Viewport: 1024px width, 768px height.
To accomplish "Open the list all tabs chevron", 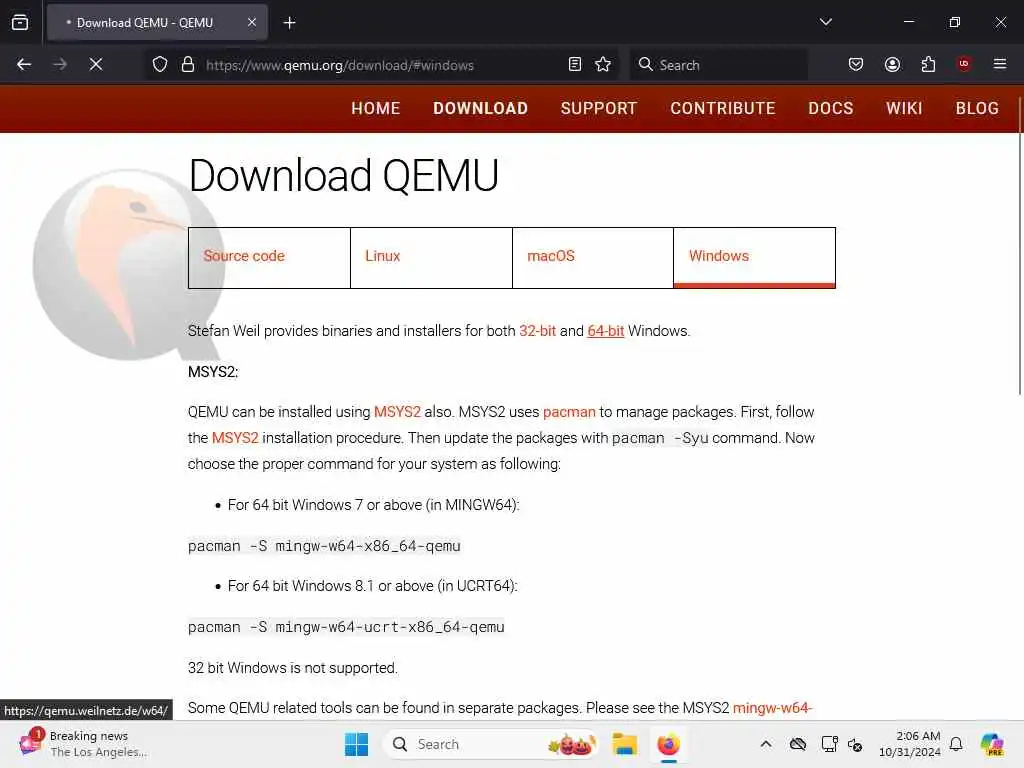I will point(825,22).
